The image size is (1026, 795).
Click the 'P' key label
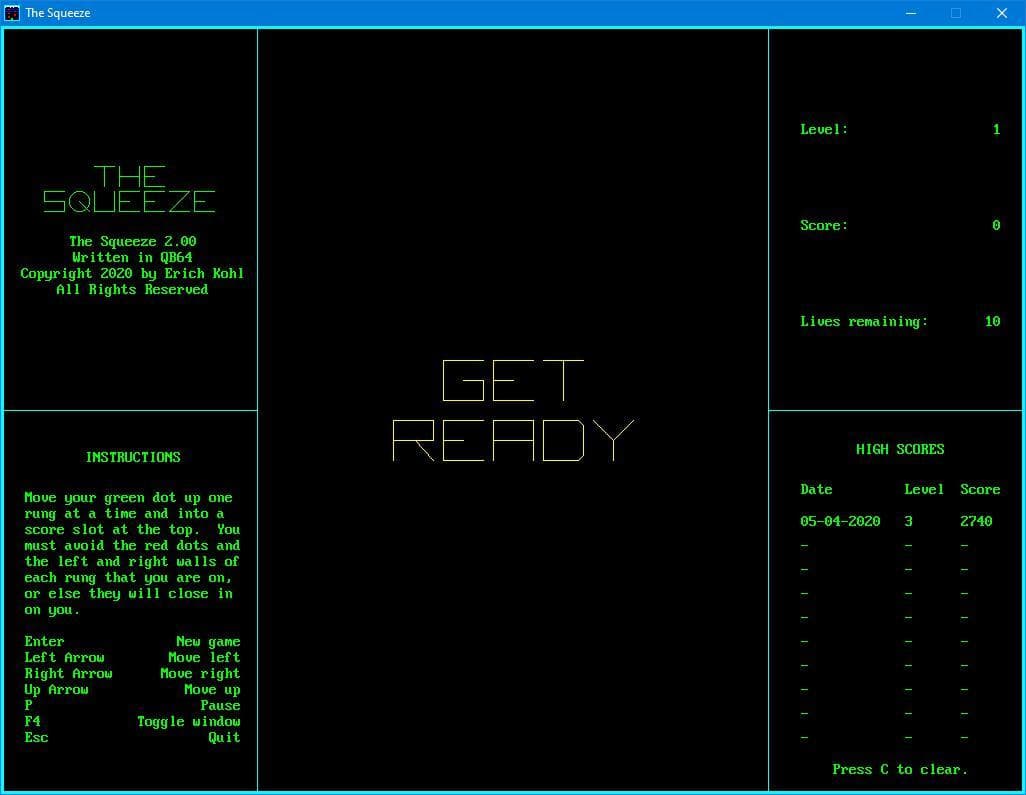click(x=28, y=705)
